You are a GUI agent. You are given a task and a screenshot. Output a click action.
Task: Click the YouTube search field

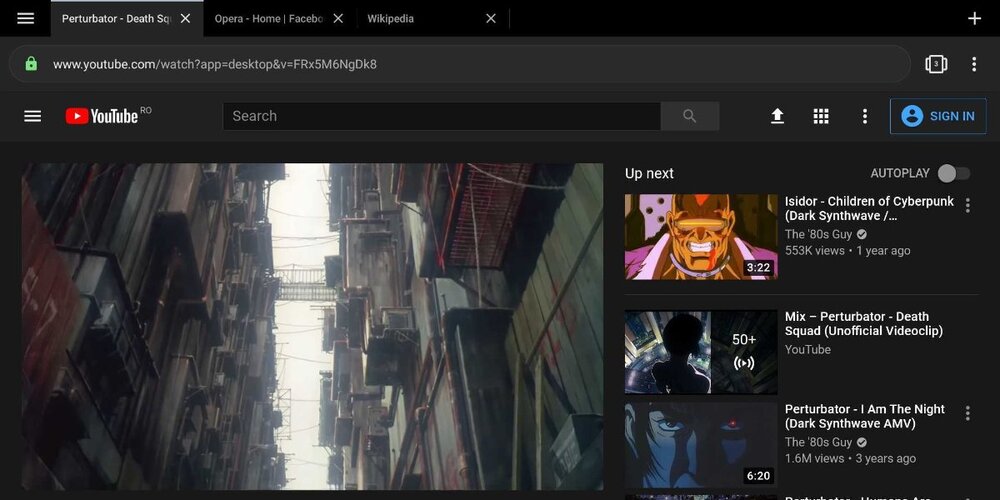tap(441, 116)
